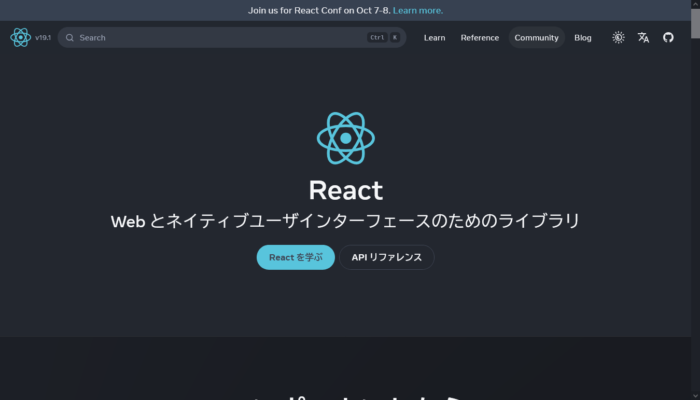Click the magnifier search icon
The width and height of the screenshot is (700, 400).
point(70,38)
